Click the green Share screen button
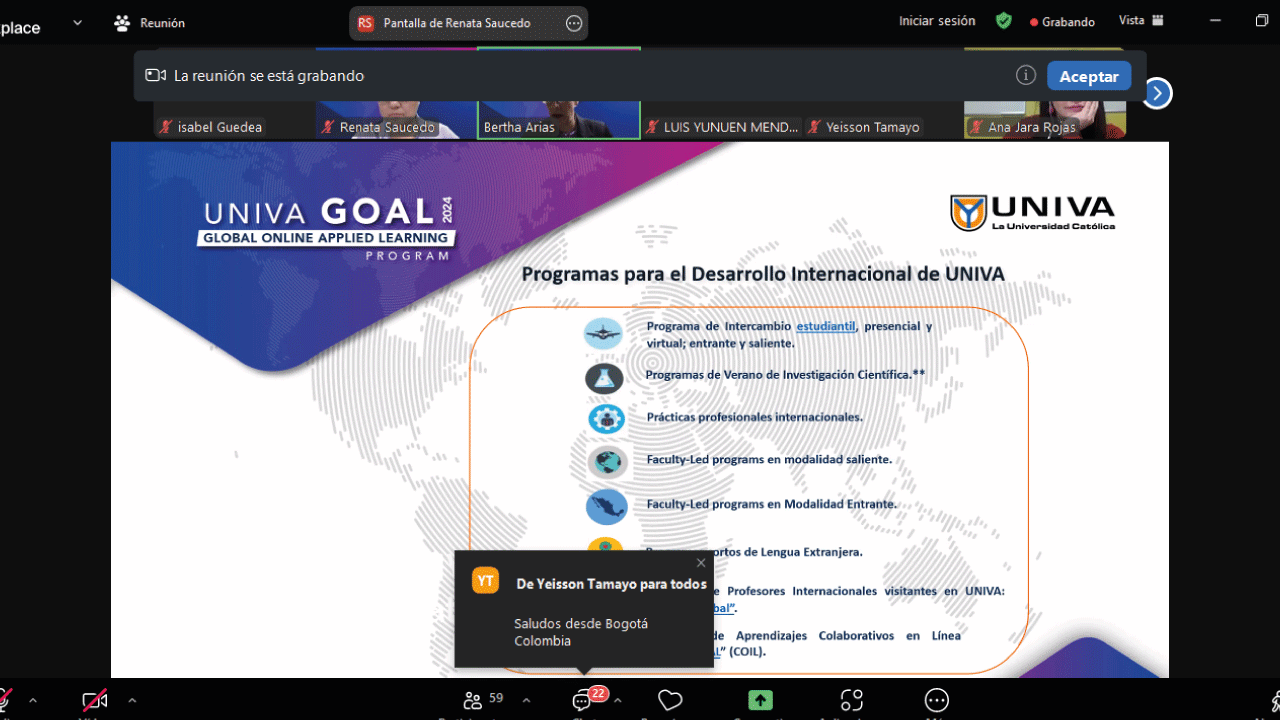This screenshot has height=720, width=1280. tap(760, 700)
